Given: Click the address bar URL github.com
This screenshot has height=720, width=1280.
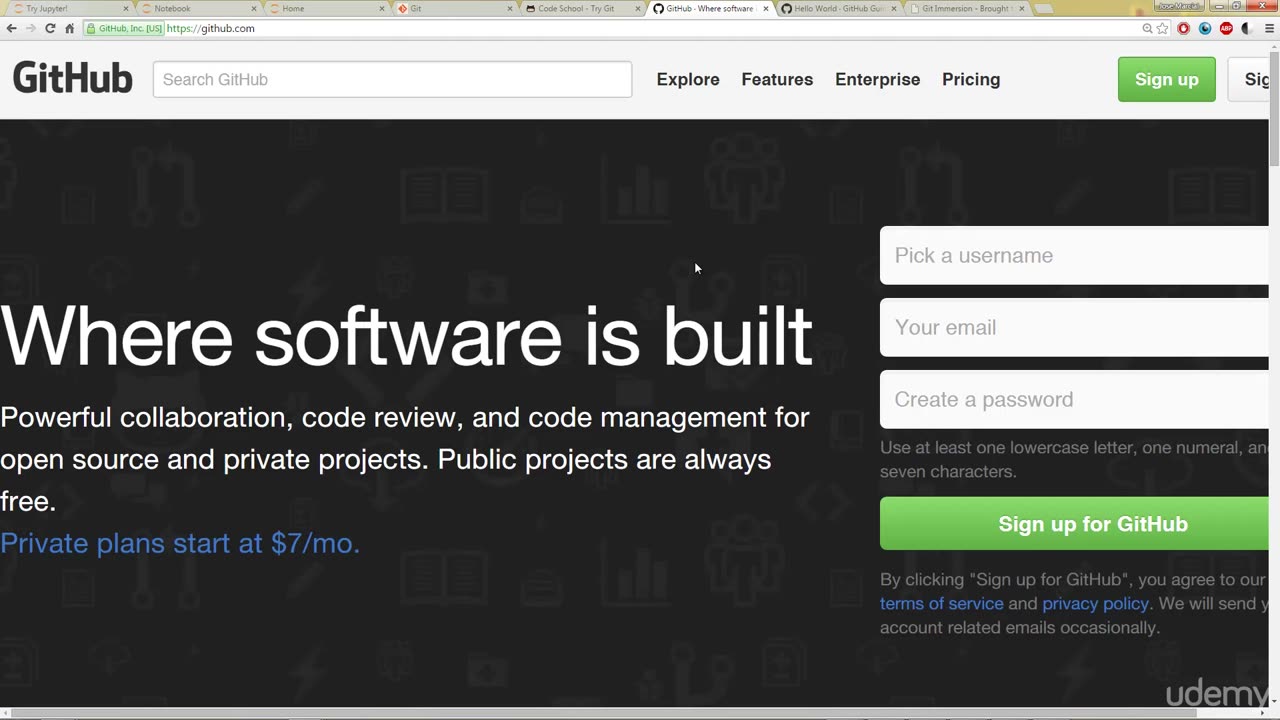Looking at the screenshot, I should (211, 28).
